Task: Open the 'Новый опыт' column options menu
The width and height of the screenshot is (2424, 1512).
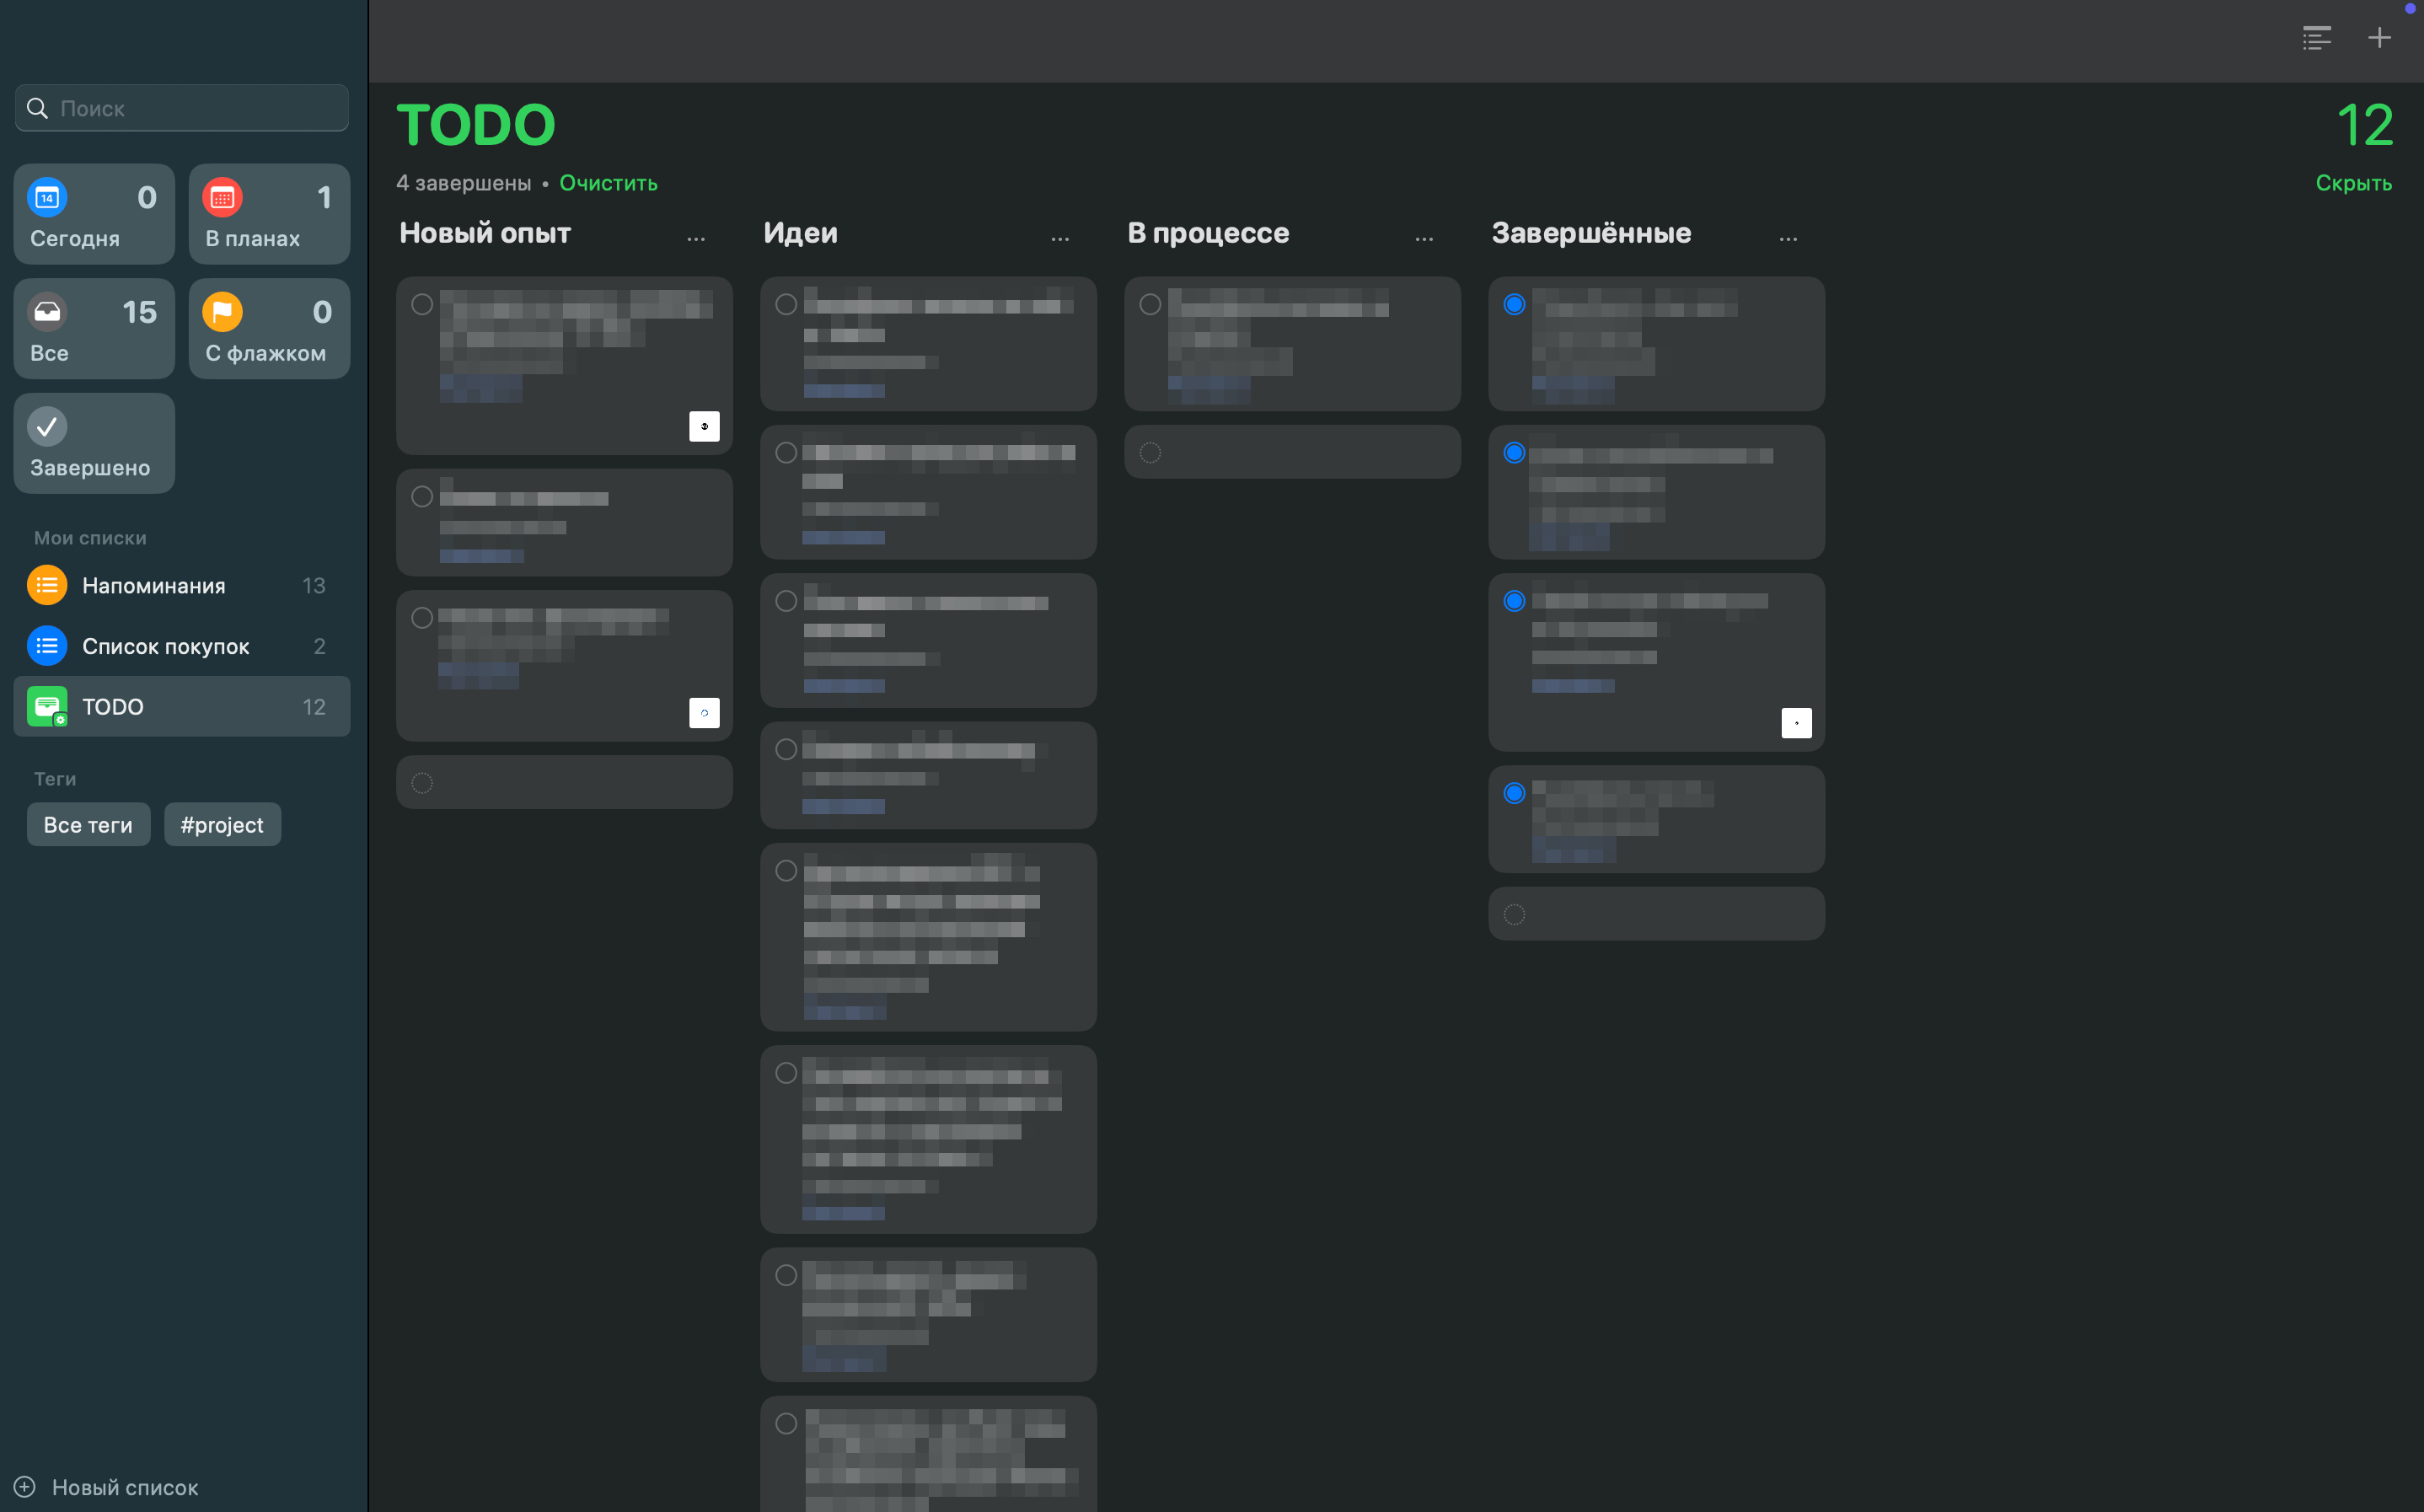Action: (x=696, y=238)
